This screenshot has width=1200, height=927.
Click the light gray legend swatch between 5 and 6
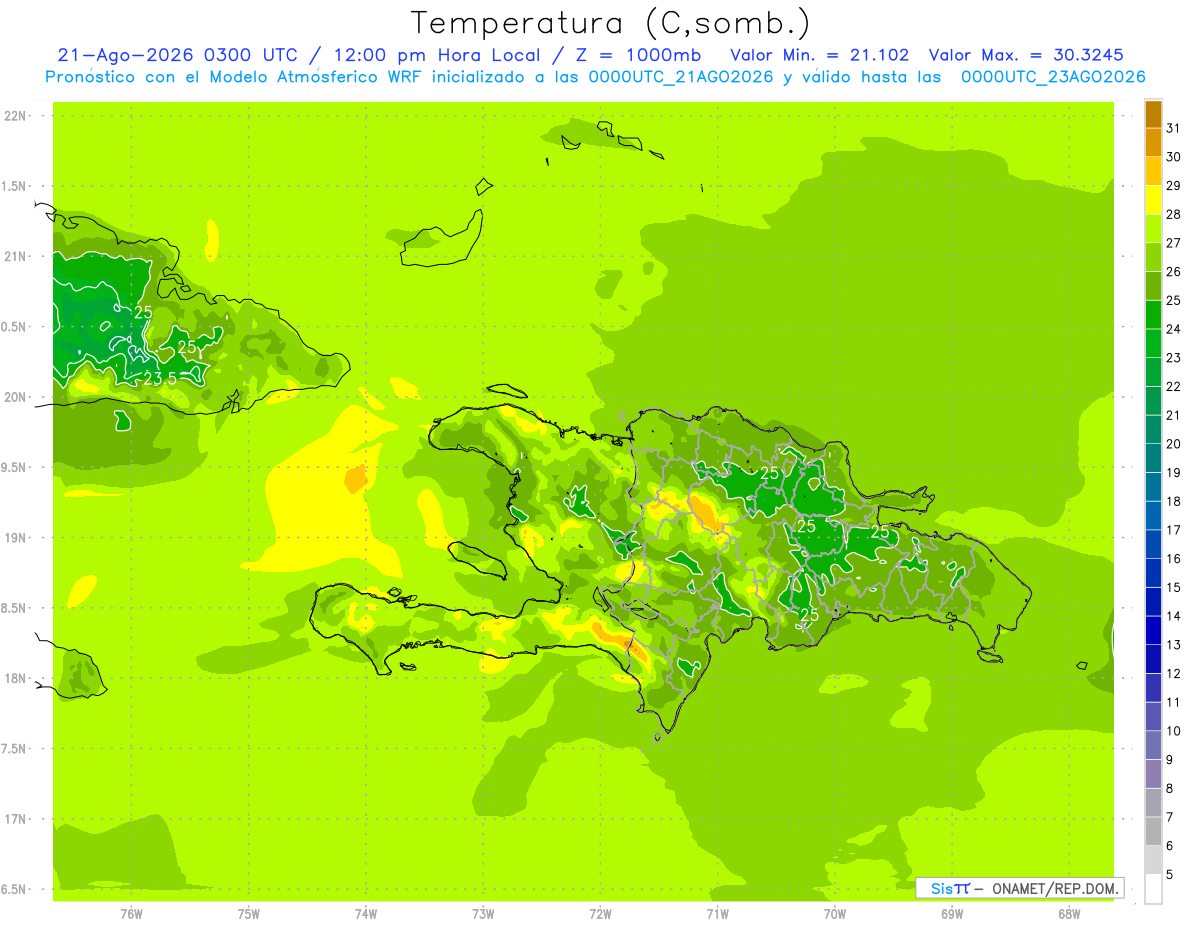(1153, 860)
